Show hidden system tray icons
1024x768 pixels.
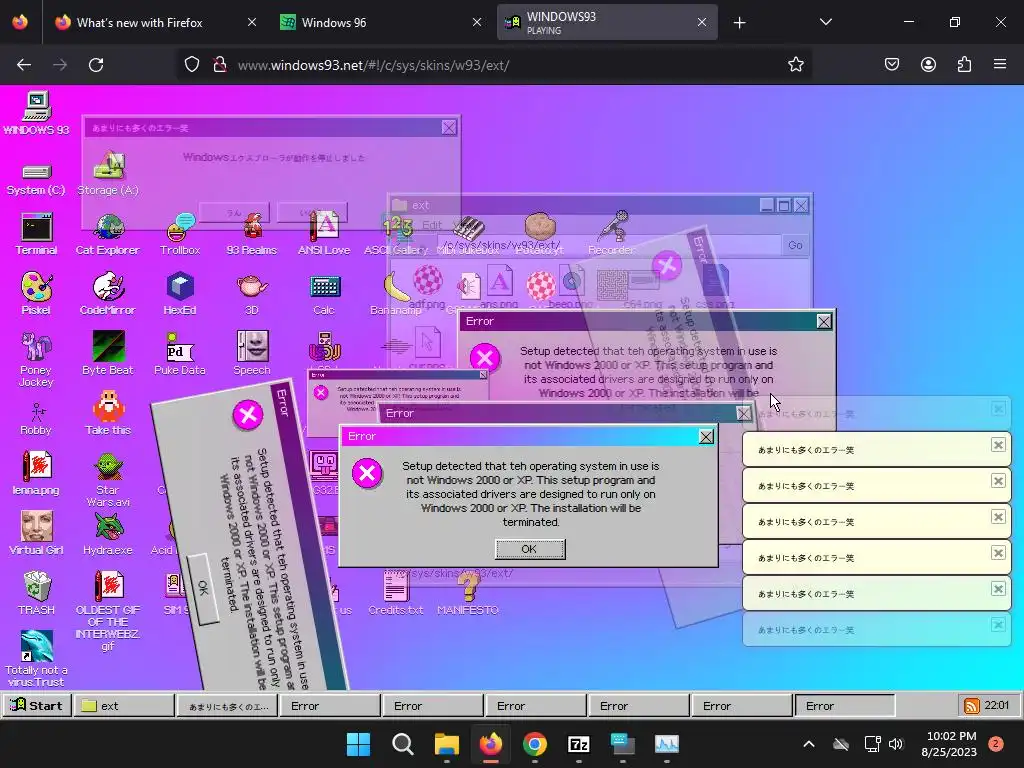click(808, 744)
